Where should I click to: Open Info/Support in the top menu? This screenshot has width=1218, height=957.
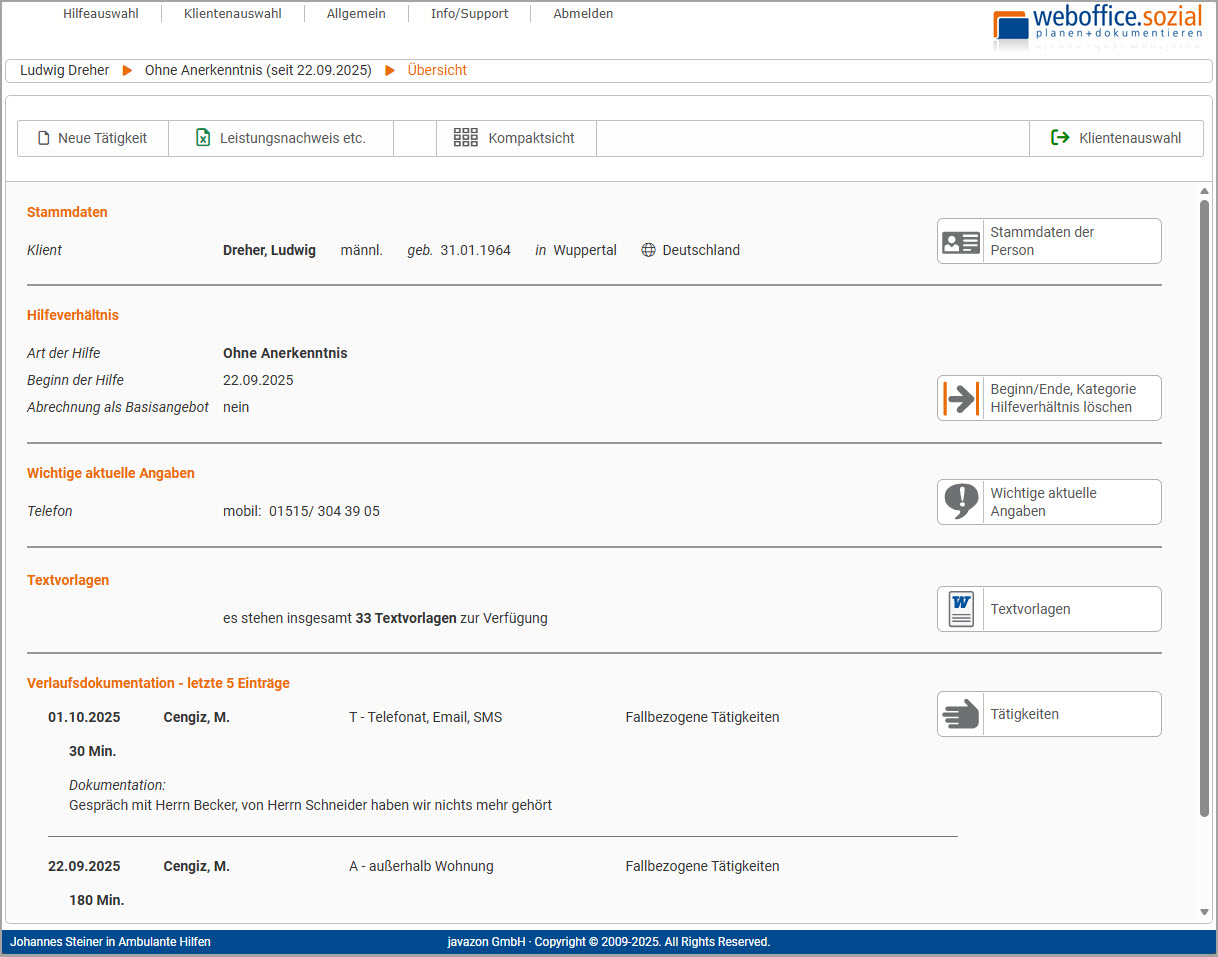tap(469, 14)
